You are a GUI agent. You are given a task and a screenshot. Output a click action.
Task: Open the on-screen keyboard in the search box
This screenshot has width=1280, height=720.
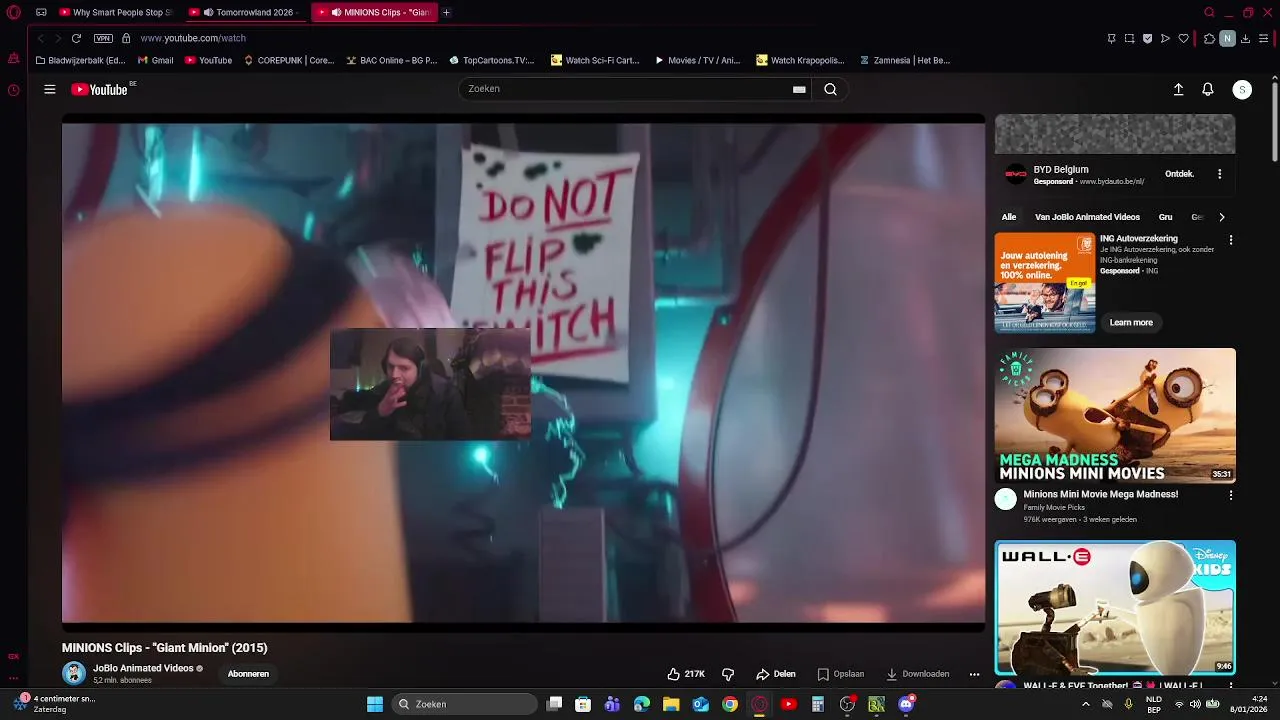(799, 89)
